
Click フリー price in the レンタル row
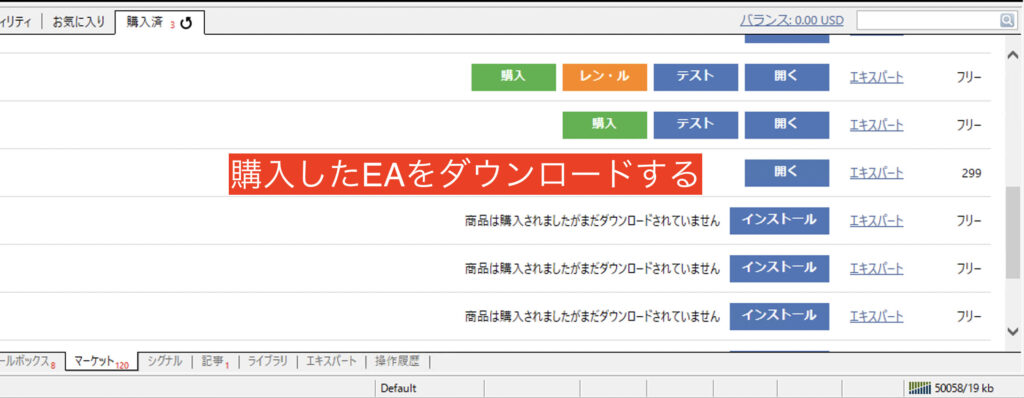pos(969,77)
